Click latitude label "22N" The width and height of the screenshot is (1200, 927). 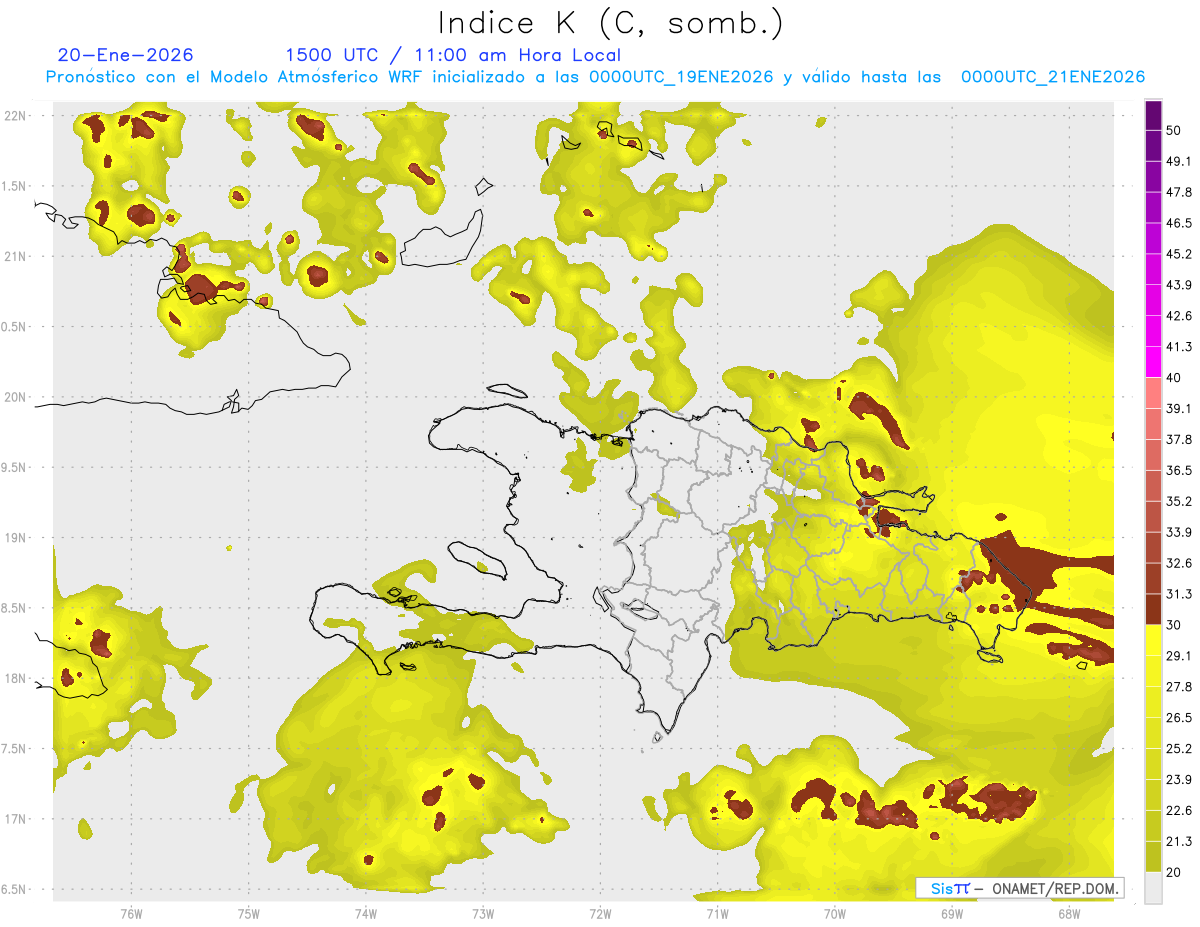point(15,115)
